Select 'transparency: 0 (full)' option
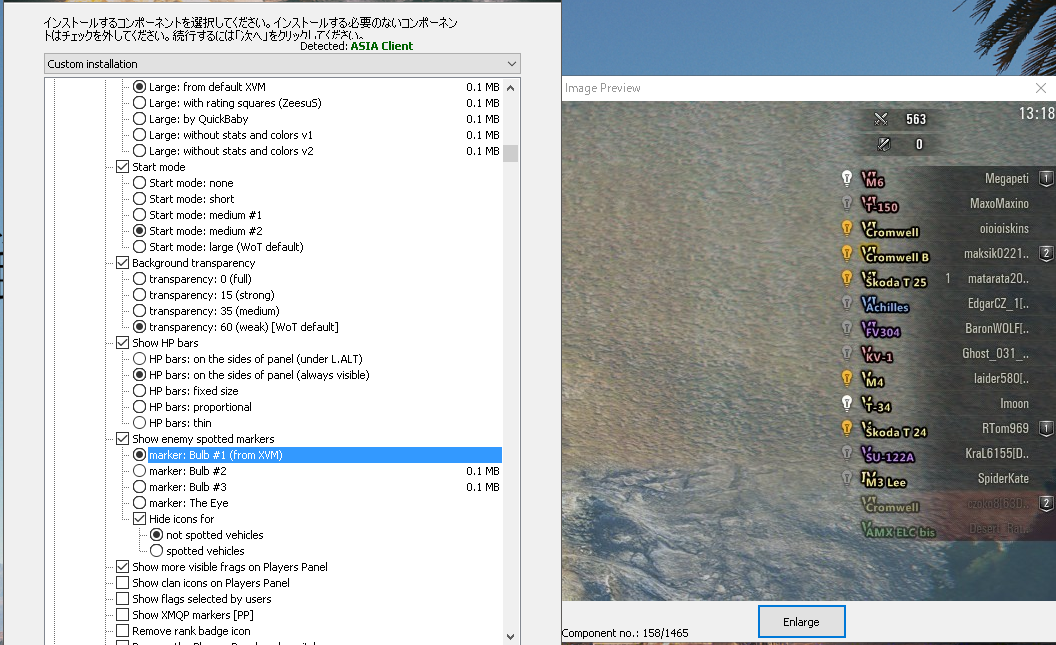This screenshot has width=1056, height=645. (139, 279)
